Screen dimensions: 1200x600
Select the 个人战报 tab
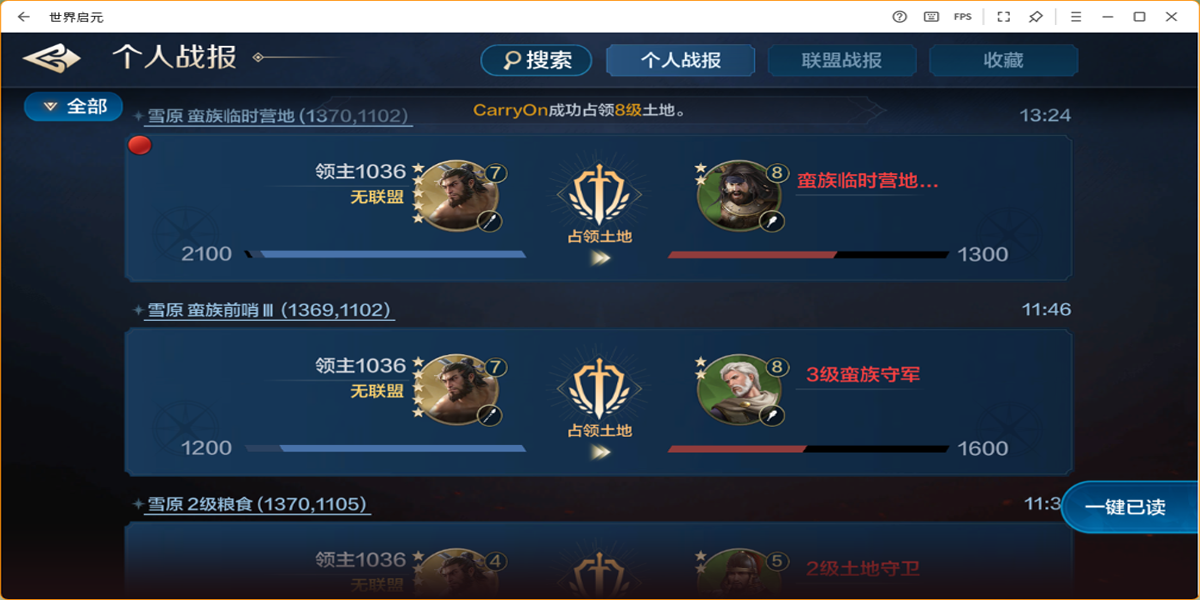click(680, 60)
